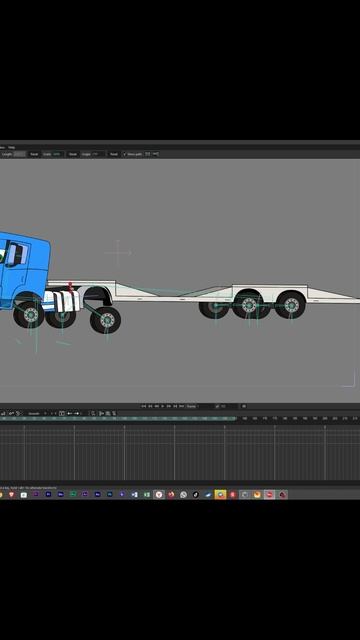Viewport: 360px width, 640px height.
Task: Select the rearmost wheel of the trailer
Action: [291, 305]
